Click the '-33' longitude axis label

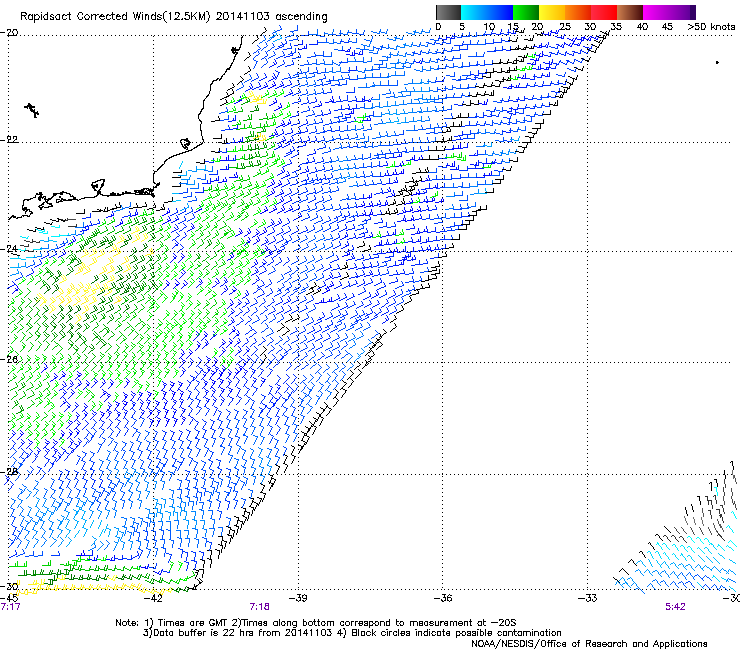click(588, 598)
